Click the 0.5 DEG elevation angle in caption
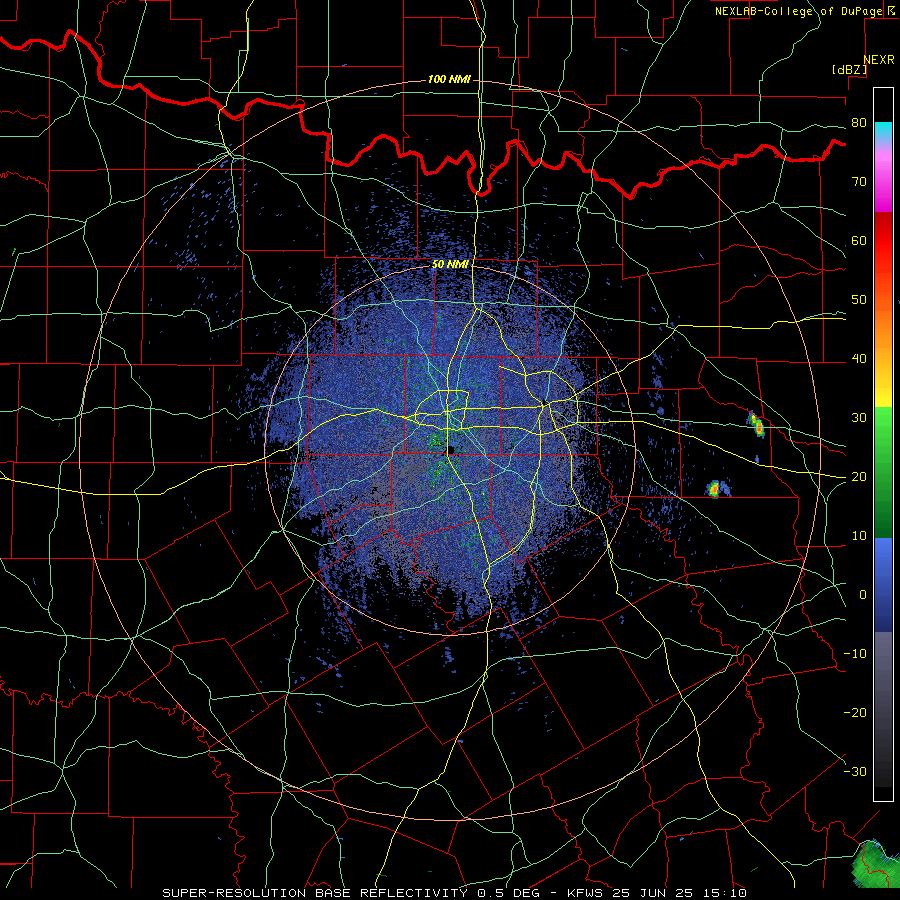The height and width of the screenshot is (900, 900). [x=507, y=893]
